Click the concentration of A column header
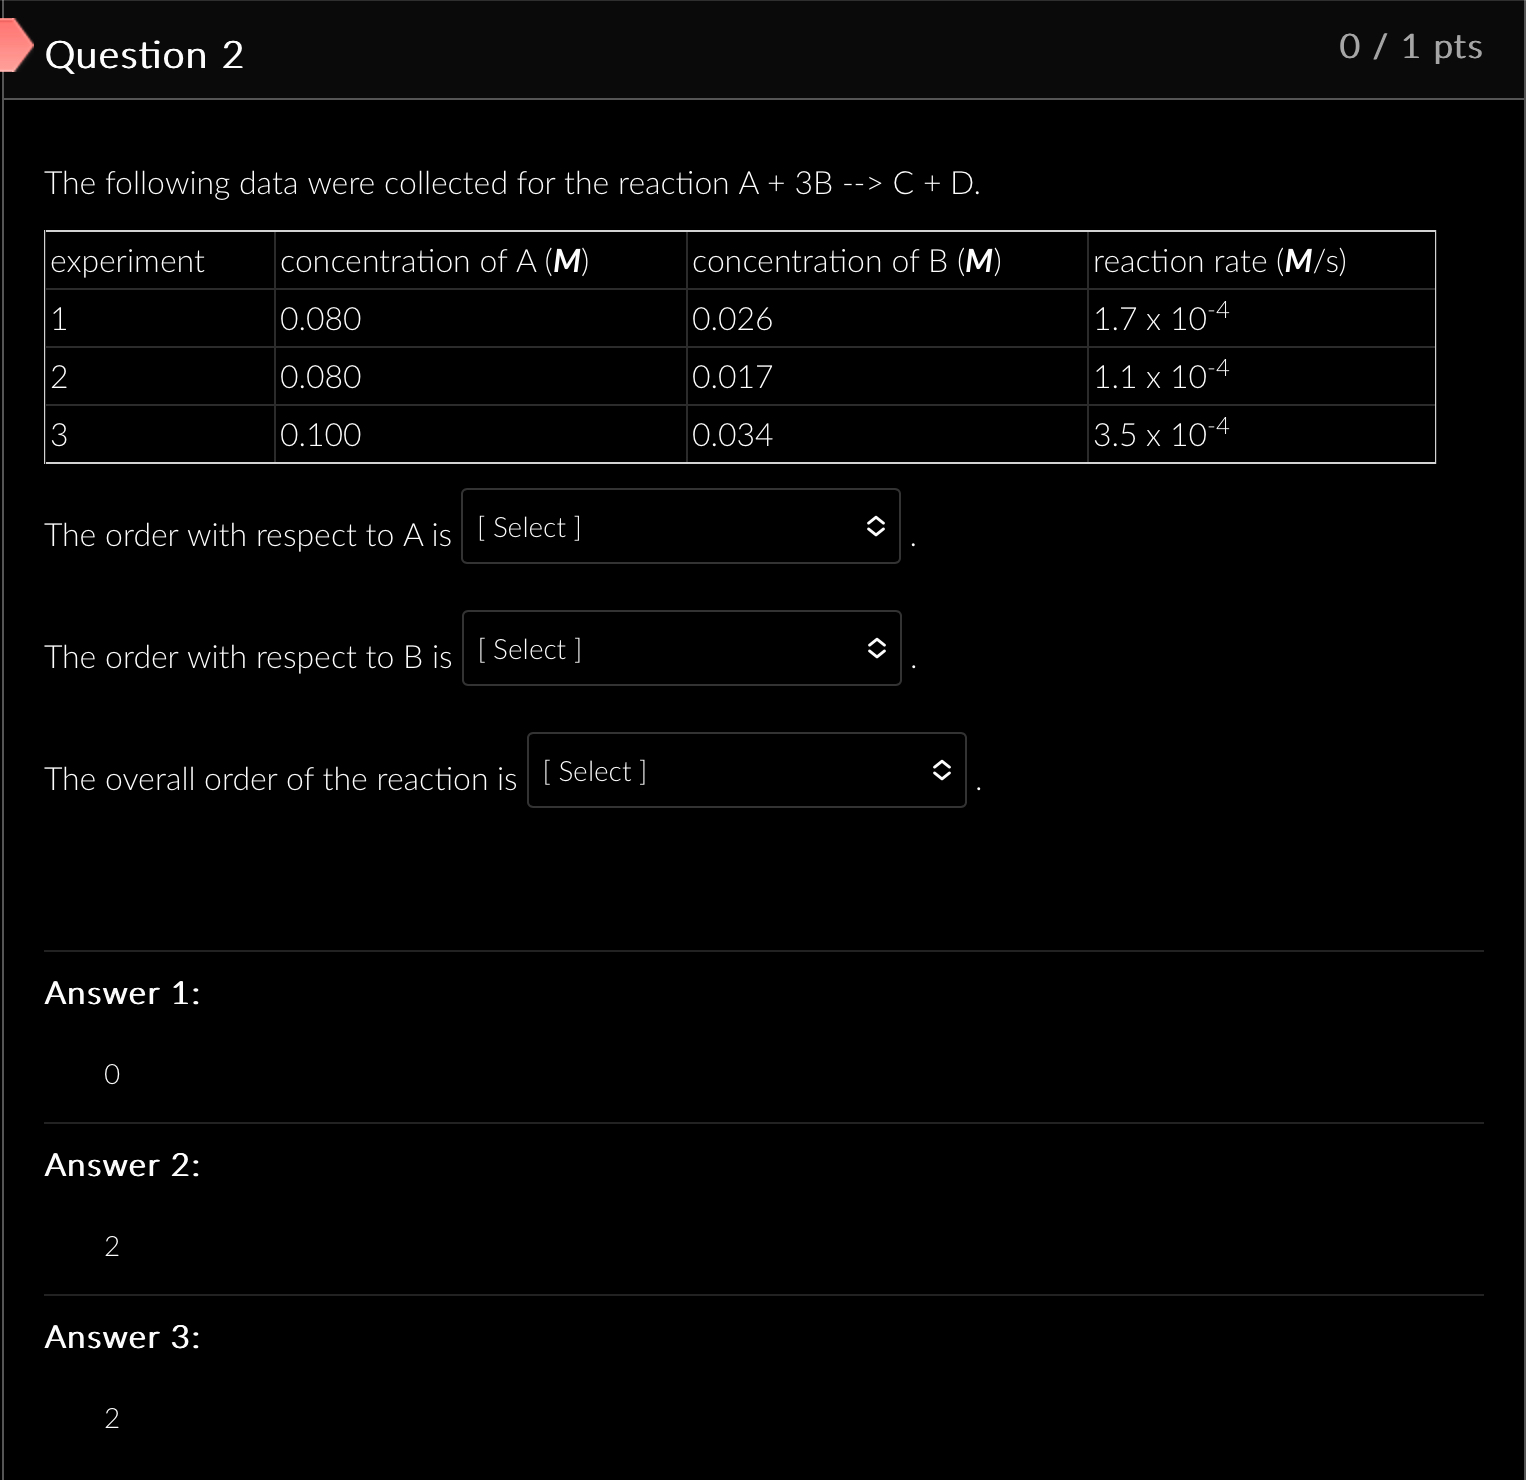Image resolution: width=1526 pixels, height=1480 pixels. (x=434, y=261)
